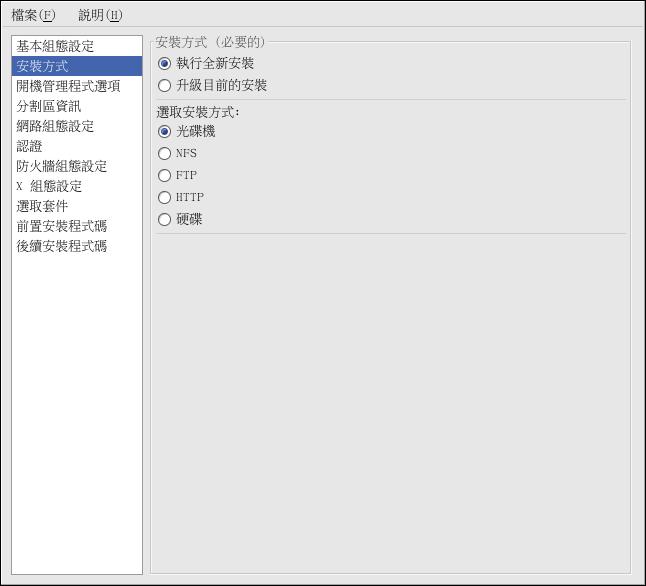Choose the 升級目前的安裝 option
646x586 pixels.
click(x=165, y=86)
